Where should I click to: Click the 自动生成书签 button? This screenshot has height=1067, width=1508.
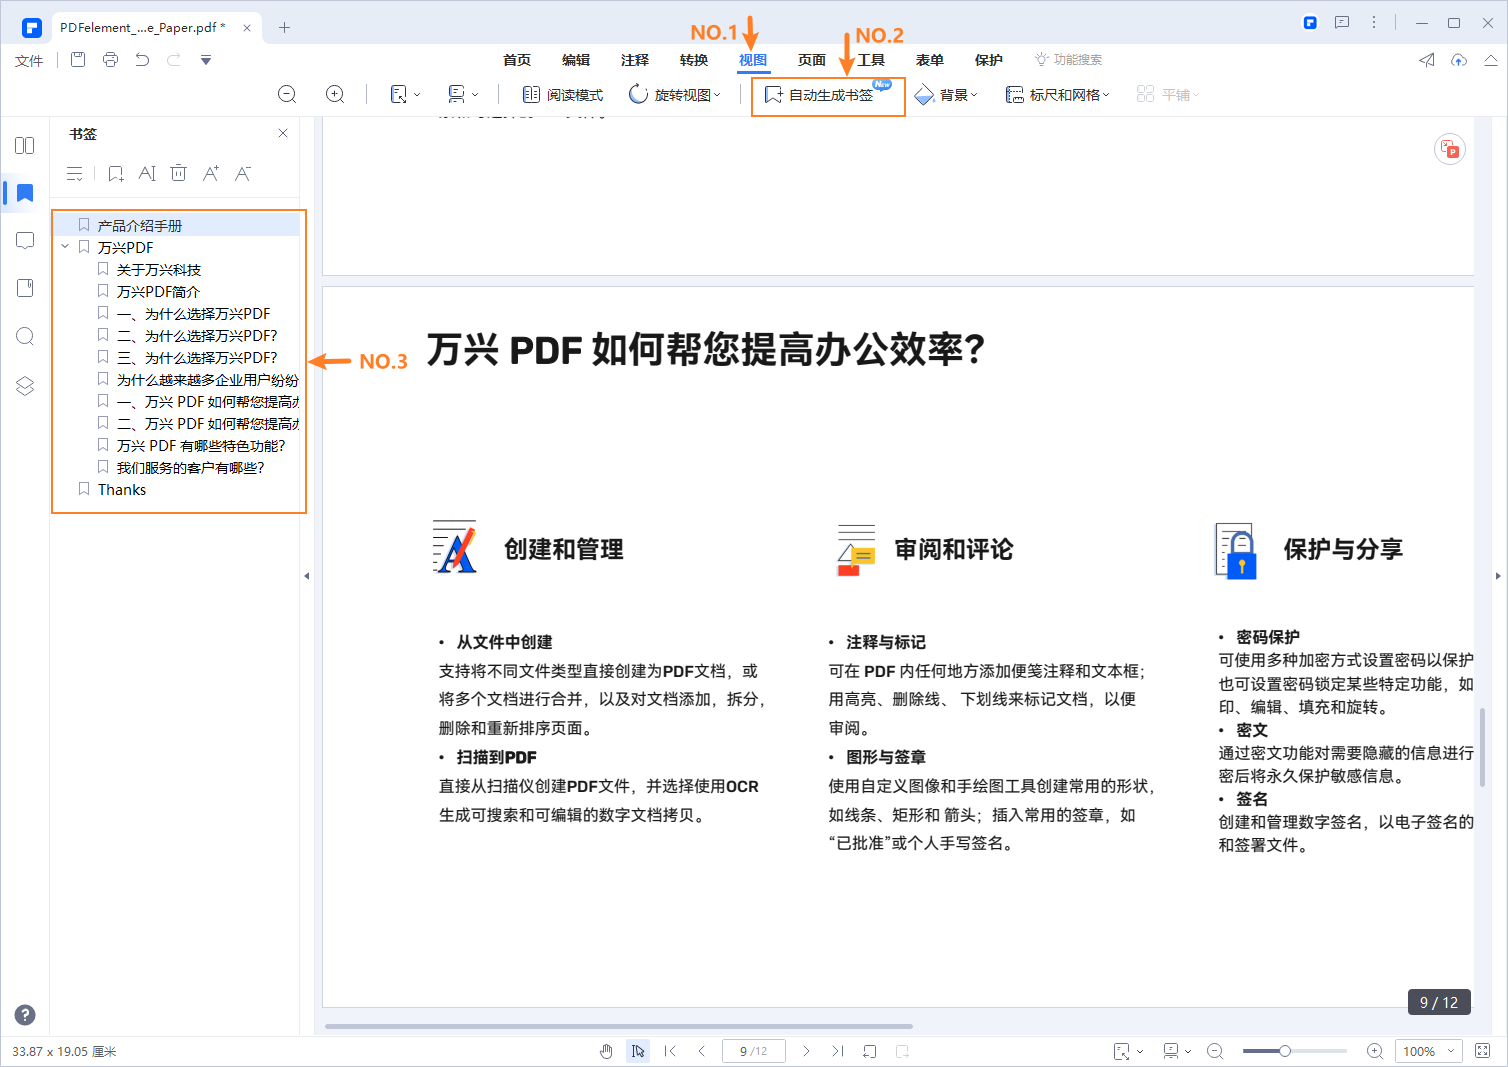[828, 95]
